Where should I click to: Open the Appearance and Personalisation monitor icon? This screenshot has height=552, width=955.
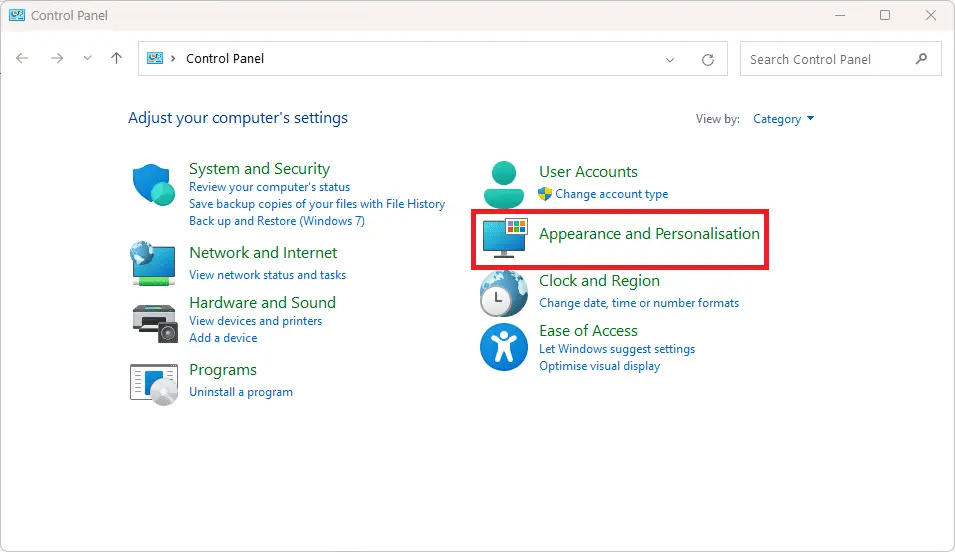point(505,238)
